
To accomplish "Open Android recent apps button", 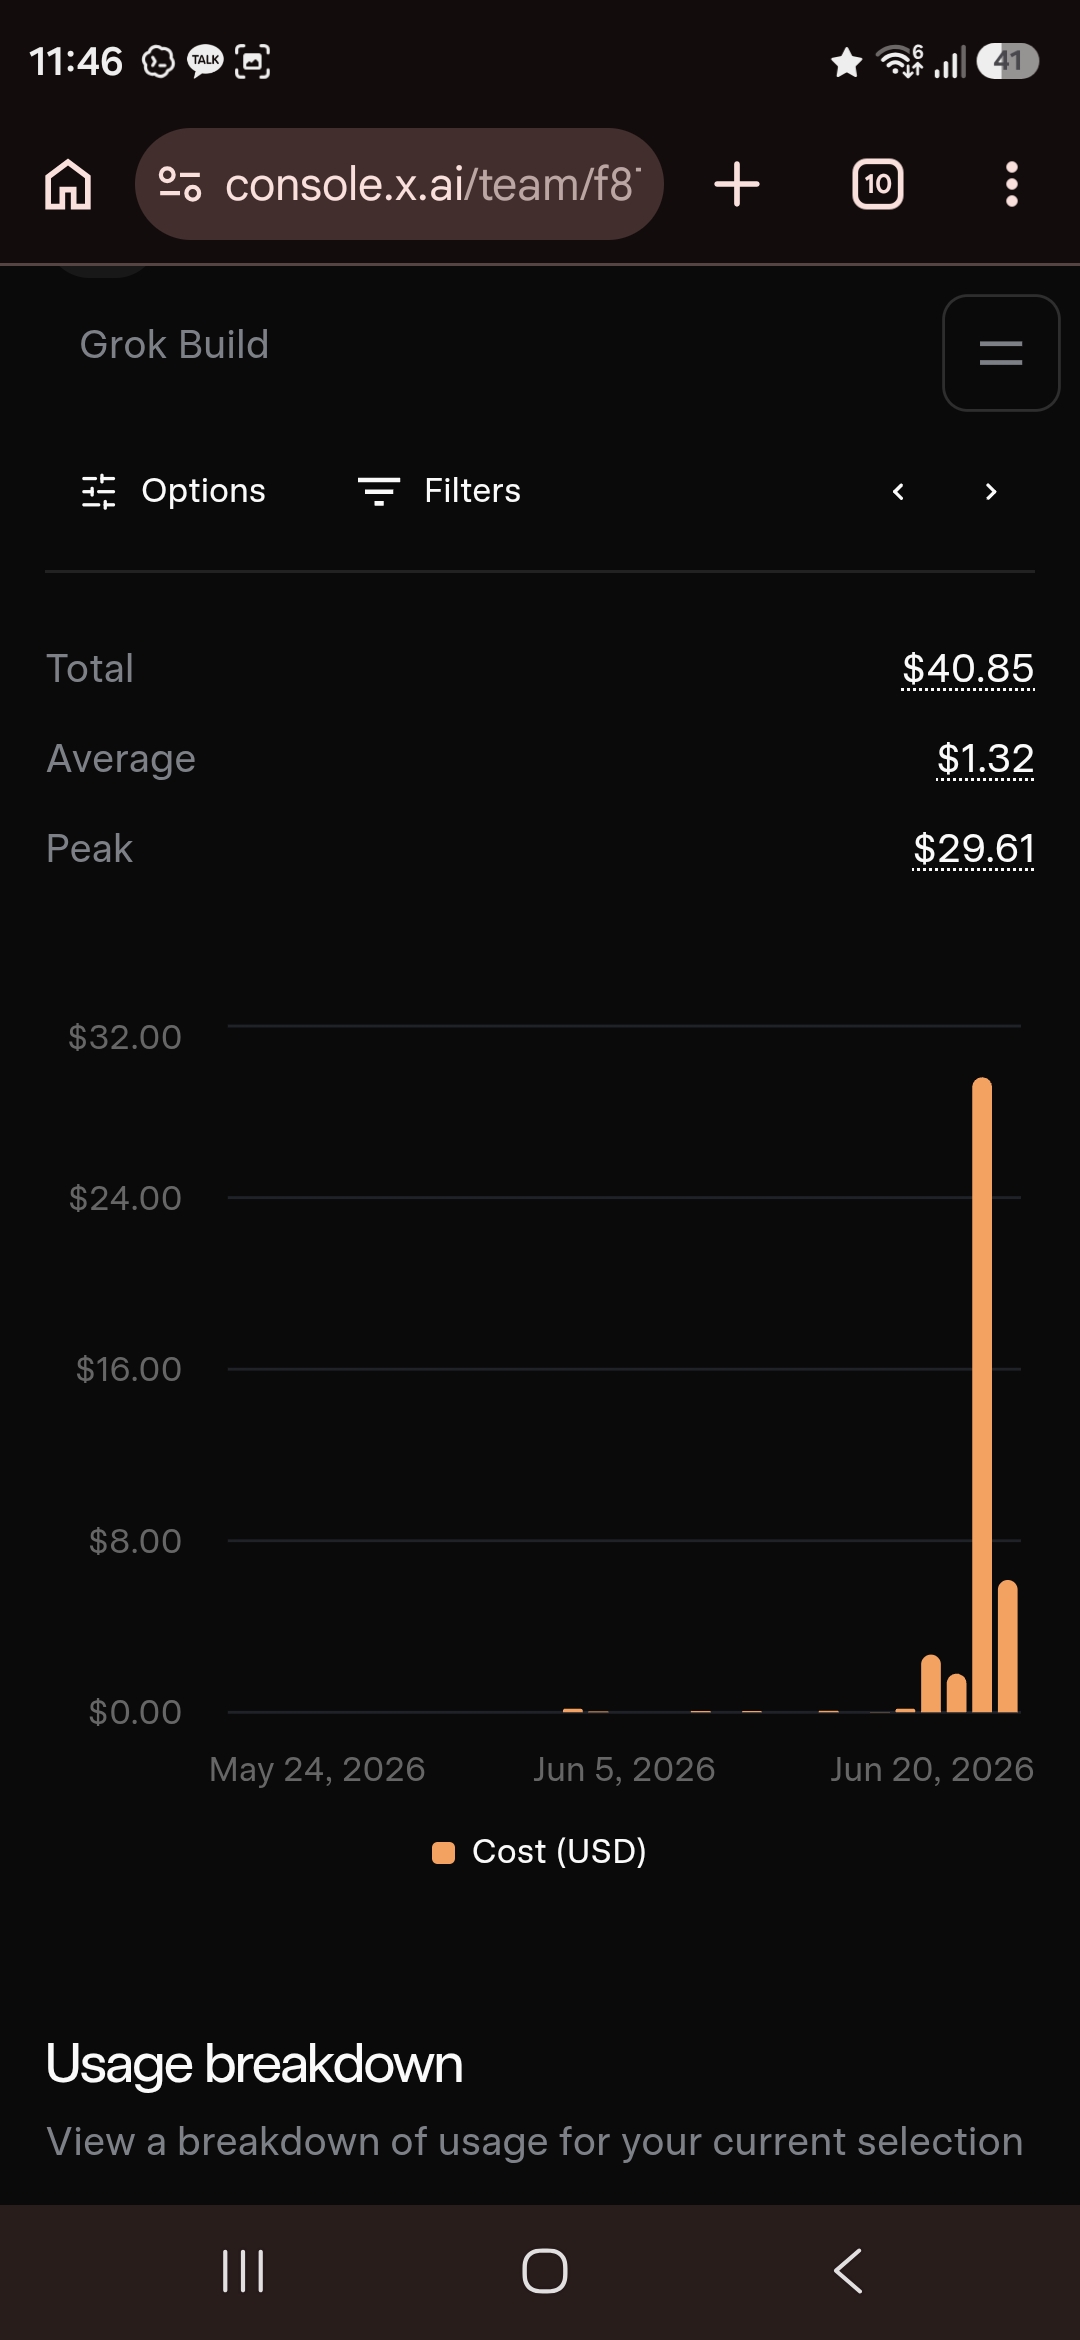I will [x=243, y=2271].
